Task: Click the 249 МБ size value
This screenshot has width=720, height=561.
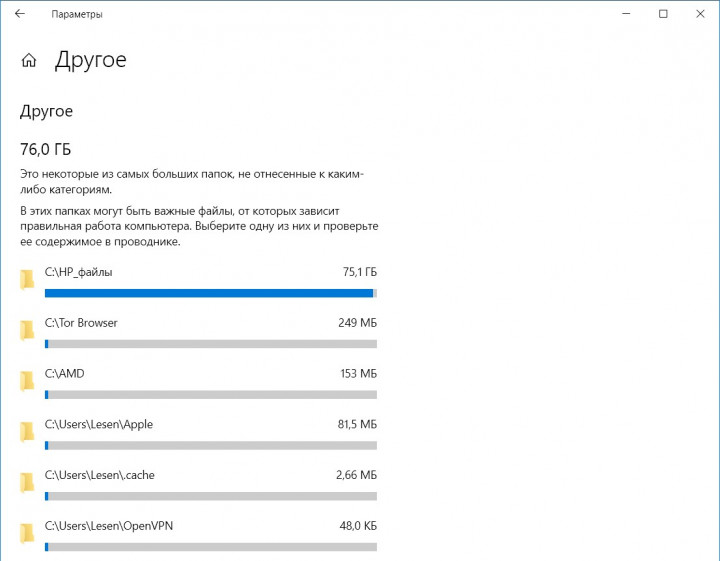Action: click(x=357, y=323)
